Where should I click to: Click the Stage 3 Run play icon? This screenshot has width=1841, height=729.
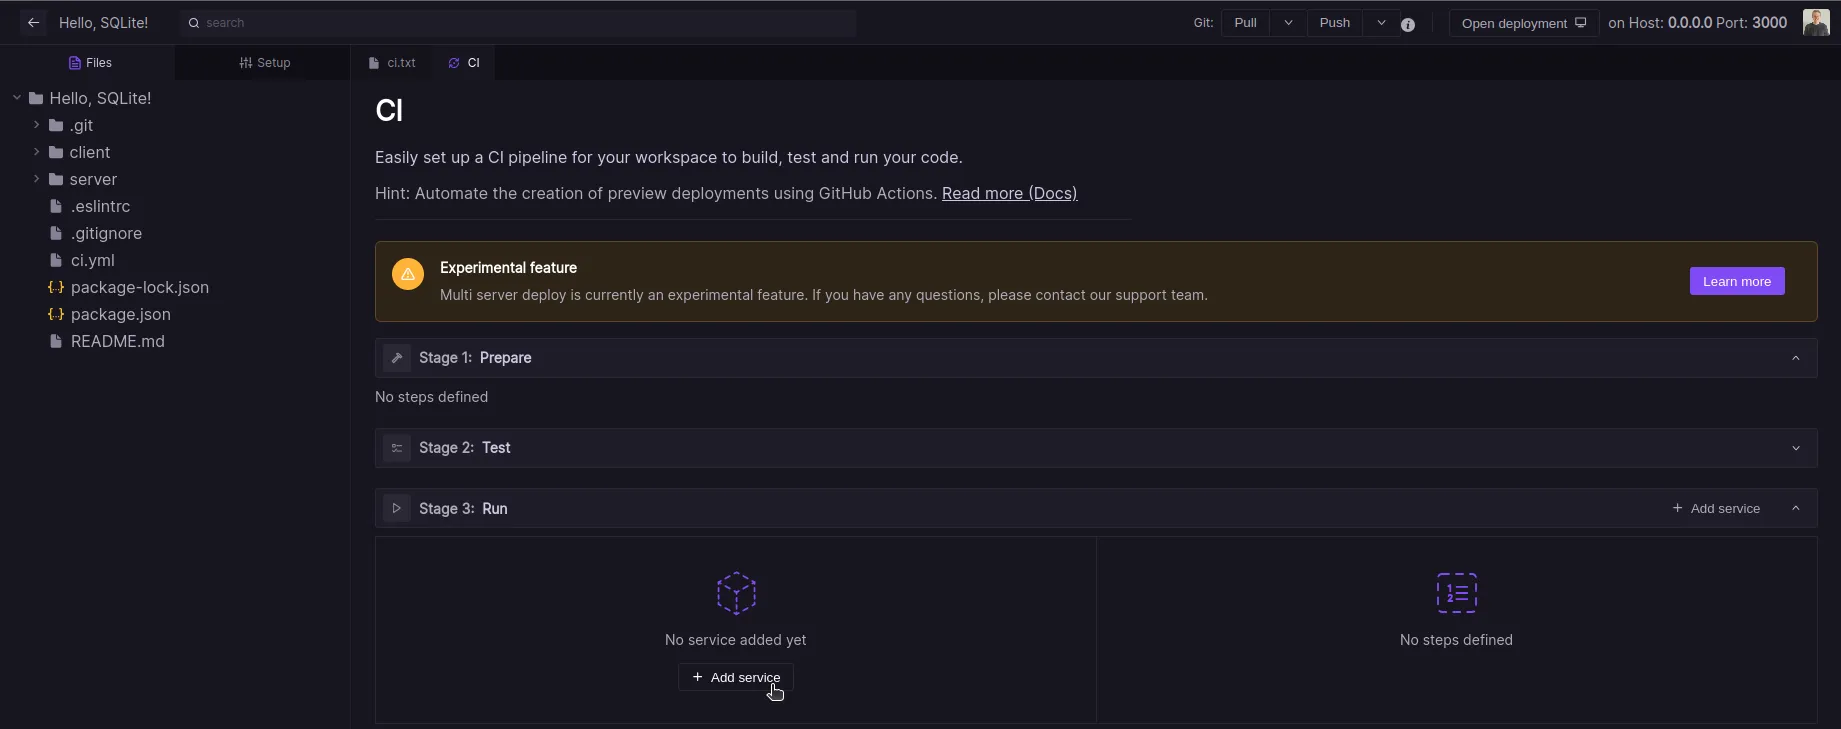pos(397,508)
